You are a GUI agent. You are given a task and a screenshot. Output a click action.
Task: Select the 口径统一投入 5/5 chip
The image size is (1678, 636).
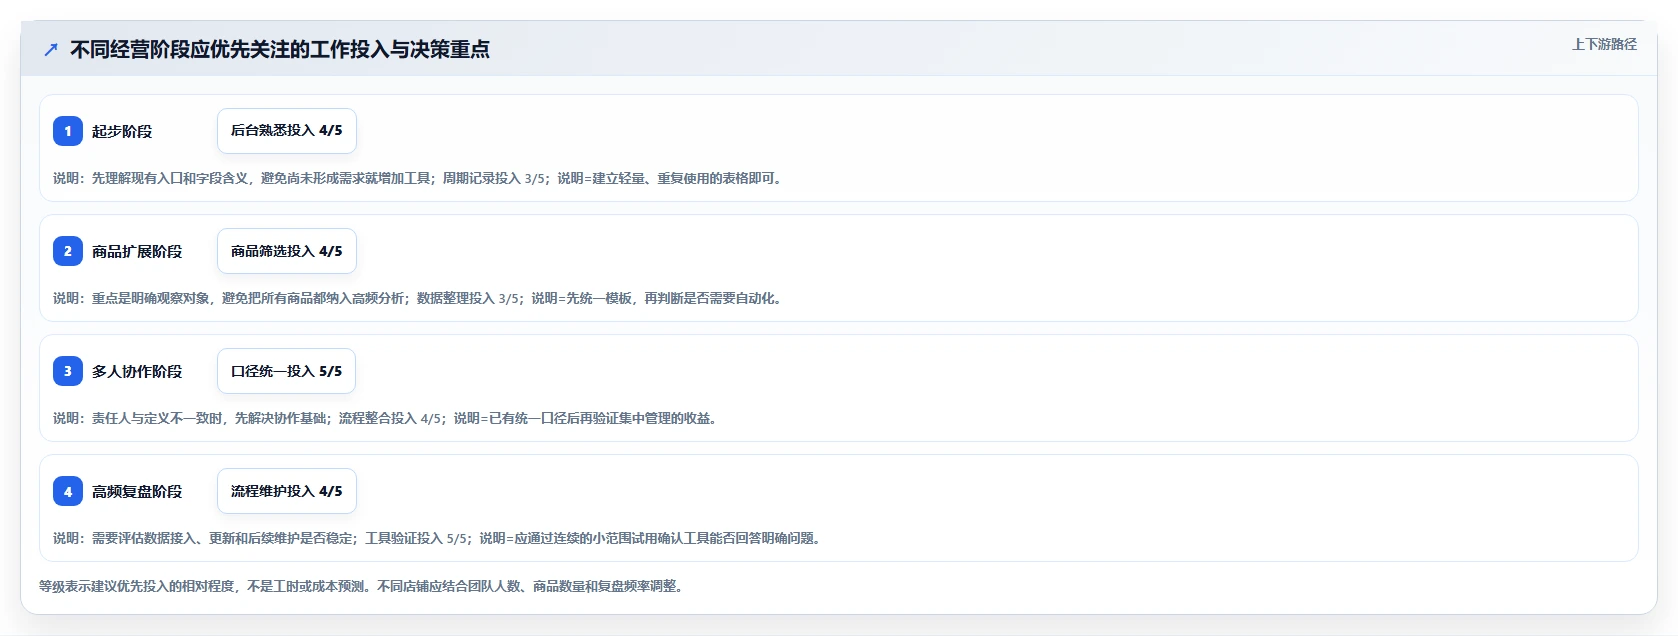coord(286,371)
